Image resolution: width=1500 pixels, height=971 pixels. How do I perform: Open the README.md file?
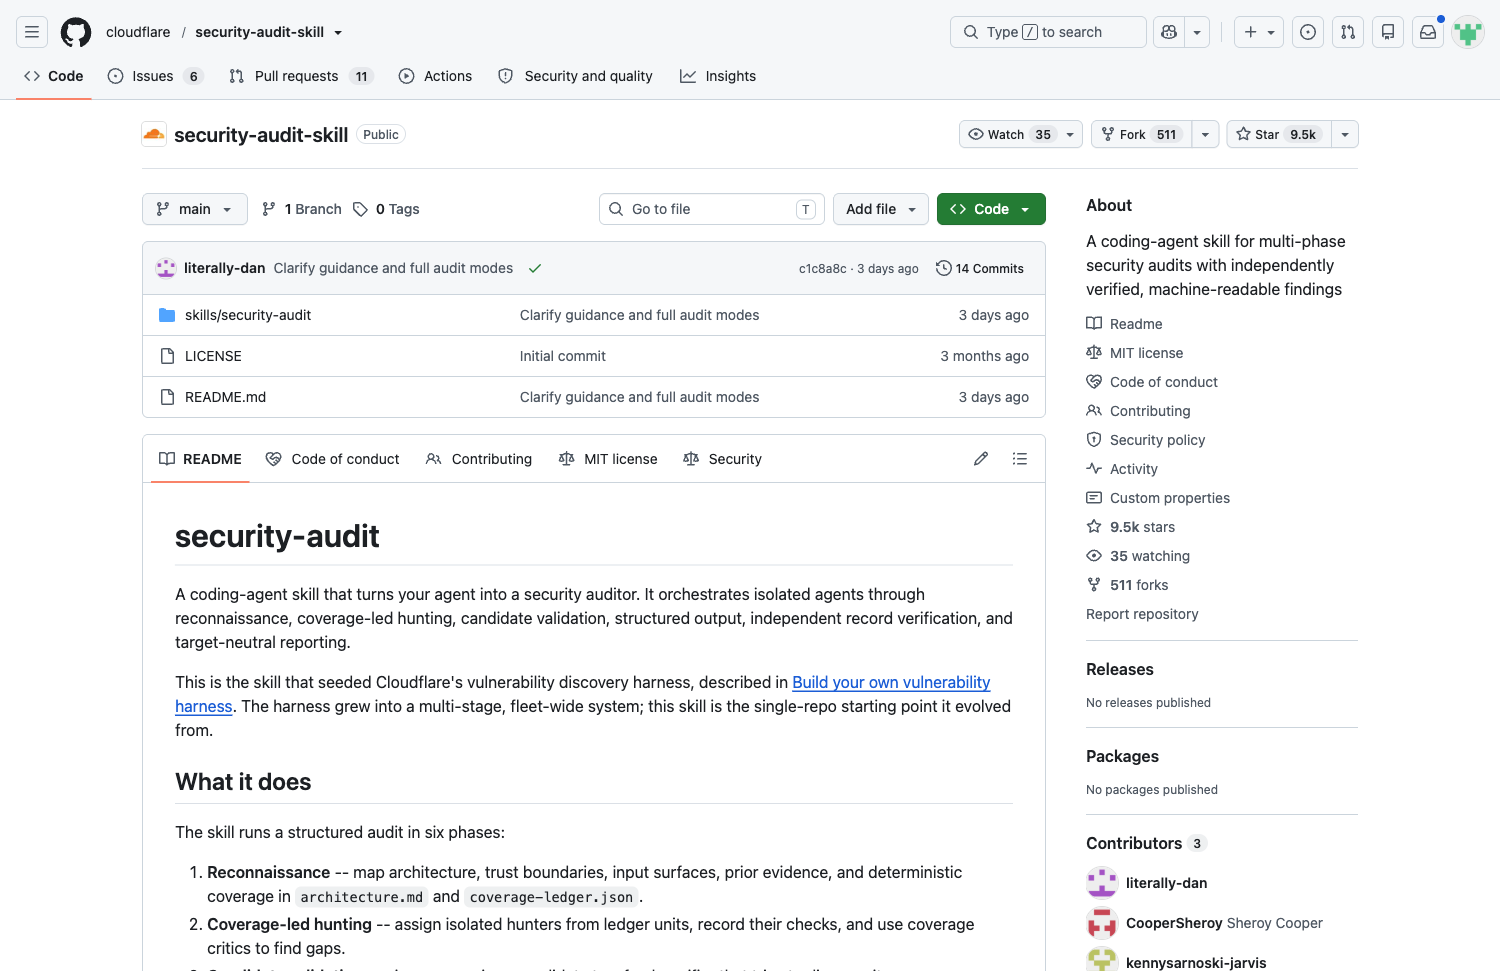click(225, 397)
